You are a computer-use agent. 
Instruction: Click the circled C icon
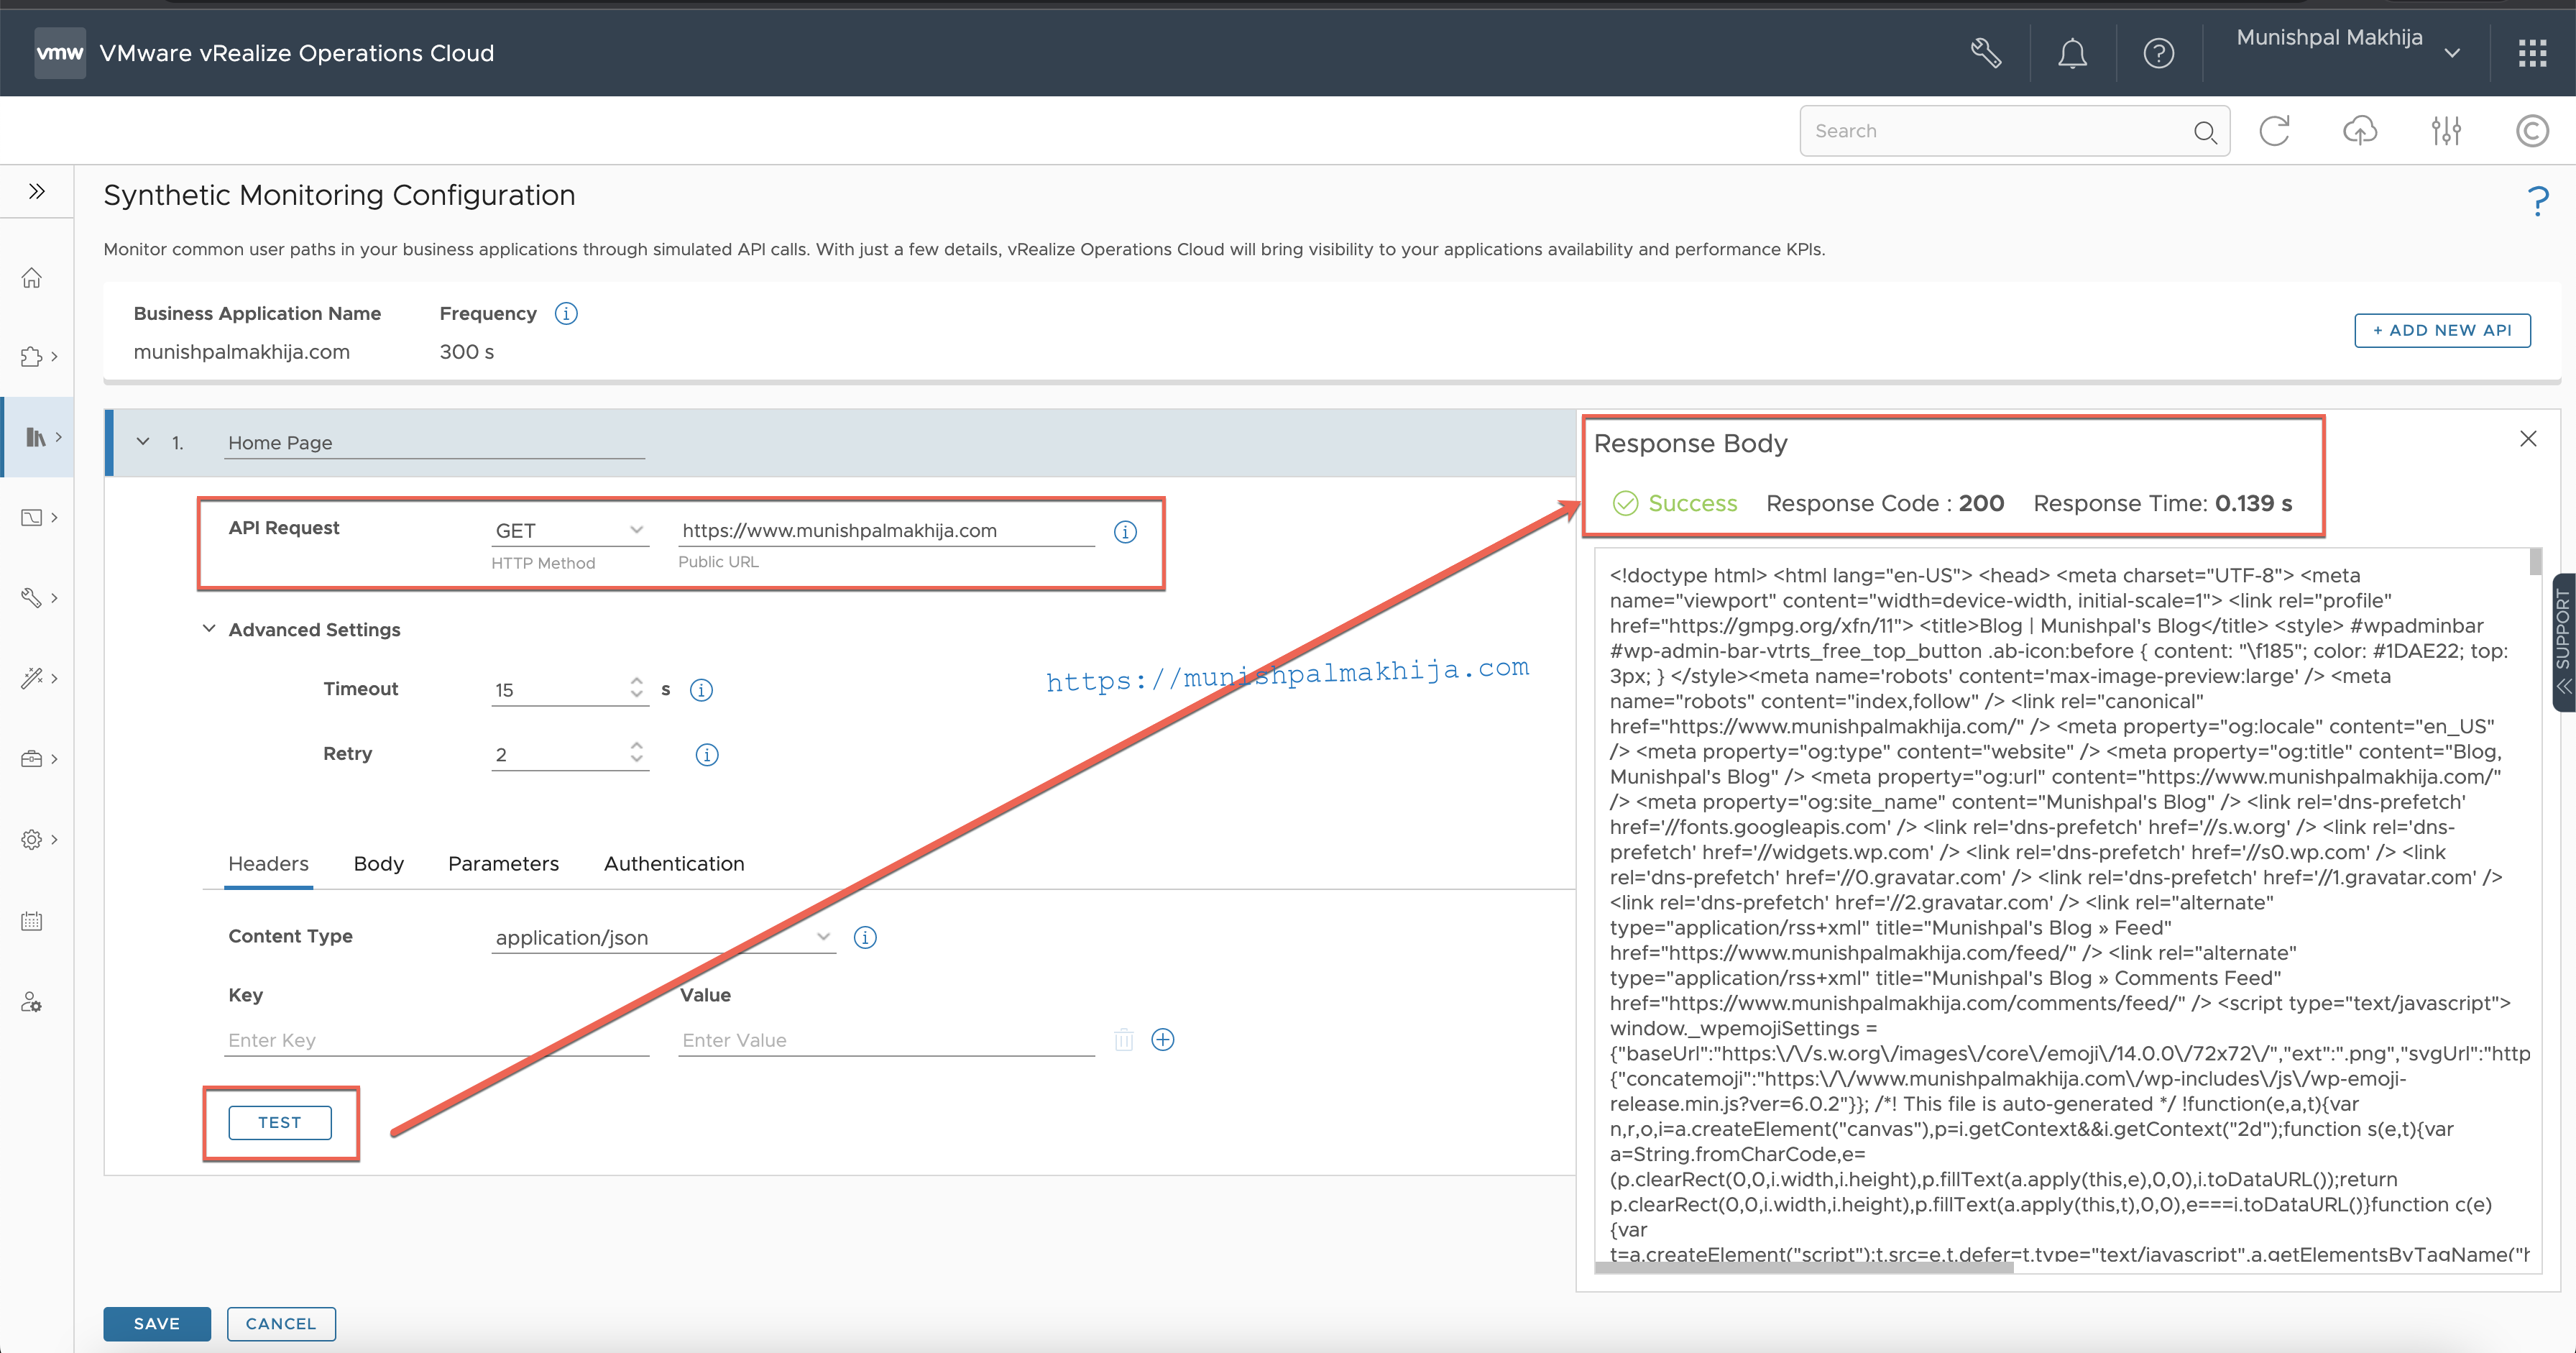pyautogui.click(x=2532, y=131)
